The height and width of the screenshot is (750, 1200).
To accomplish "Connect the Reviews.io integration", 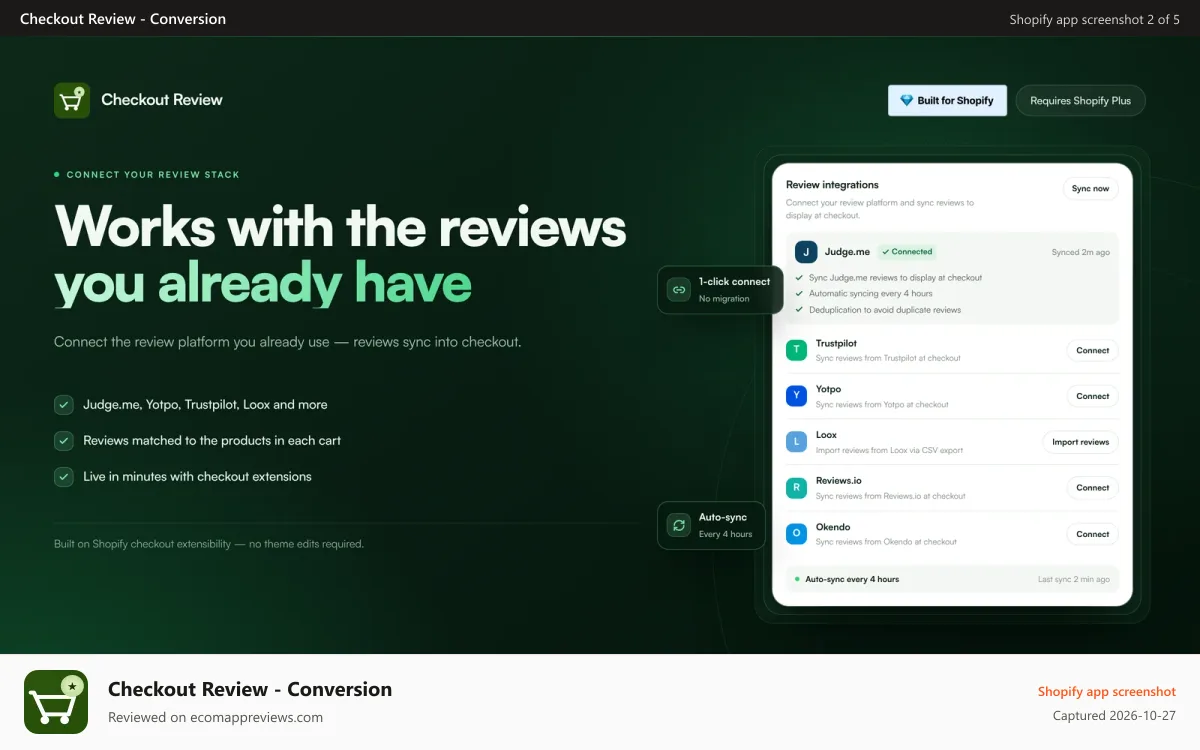I will 1092,488.
